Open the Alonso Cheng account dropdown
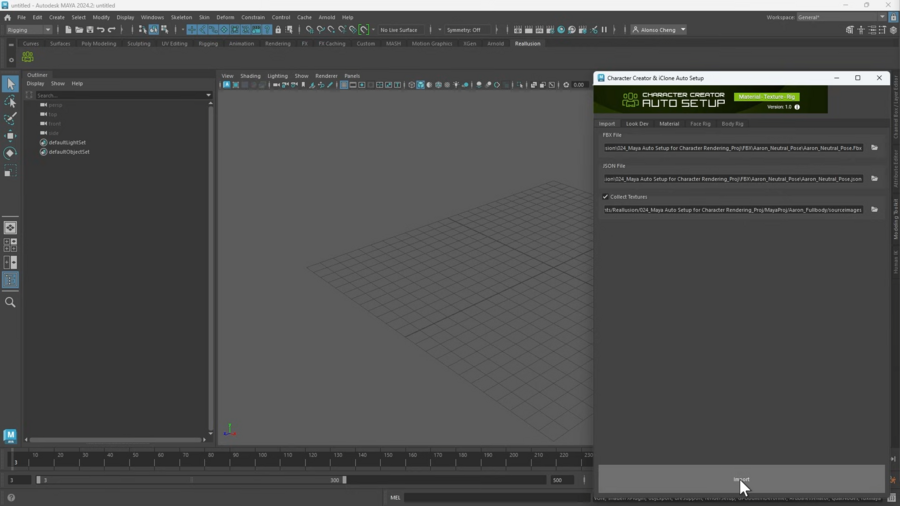Image resolution: width=900 pixels, height=506 pixels. pos(659,30)
